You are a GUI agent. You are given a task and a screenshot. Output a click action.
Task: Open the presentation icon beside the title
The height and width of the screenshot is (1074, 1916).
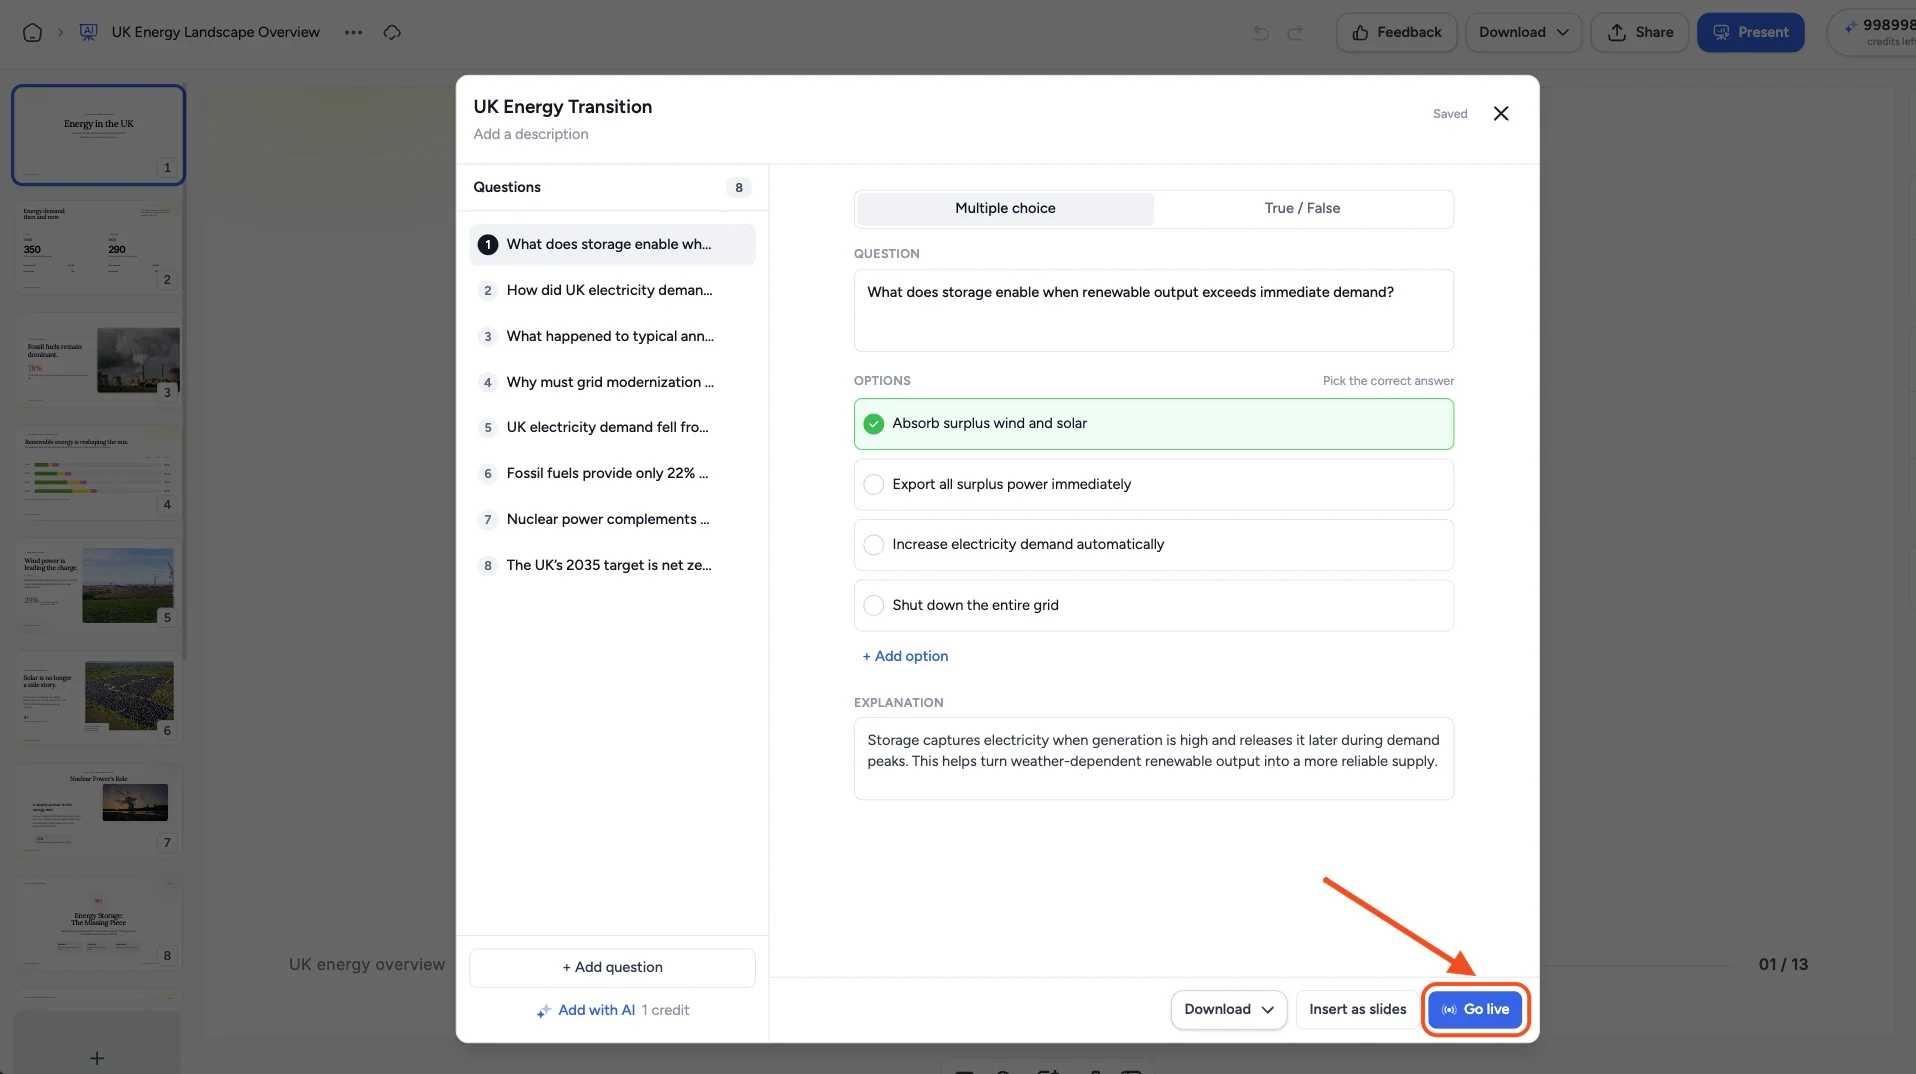coord(88,32)
